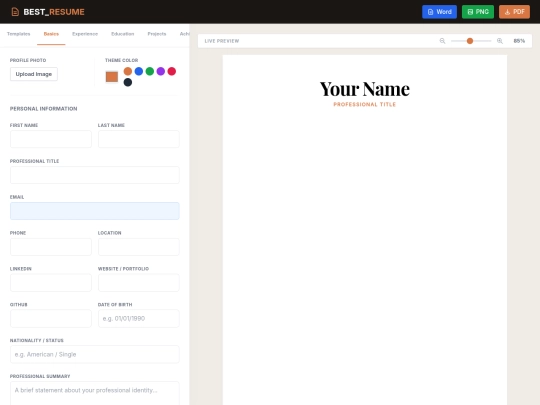Click the Nationality / Status field
Screen dimensions: 540x405
click(x=95, y=354)
